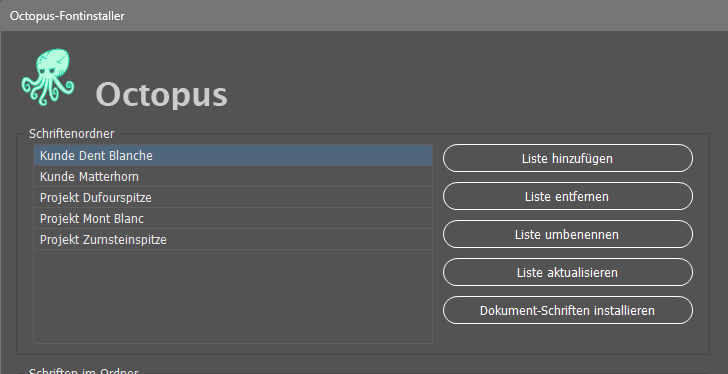Select Projekt Mont Blanc in Schriftenordner
The image size is (728, 374).
pyautogui.click(x=233, y=218)
